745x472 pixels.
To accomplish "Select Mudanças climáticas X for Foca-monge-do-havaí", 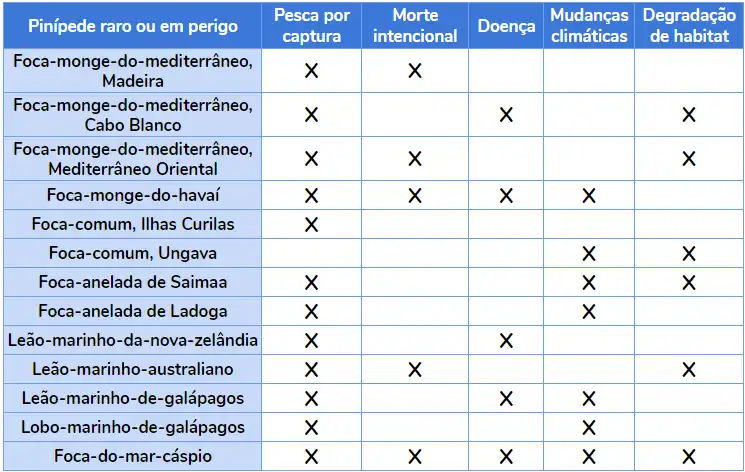I will click(589, 195).
